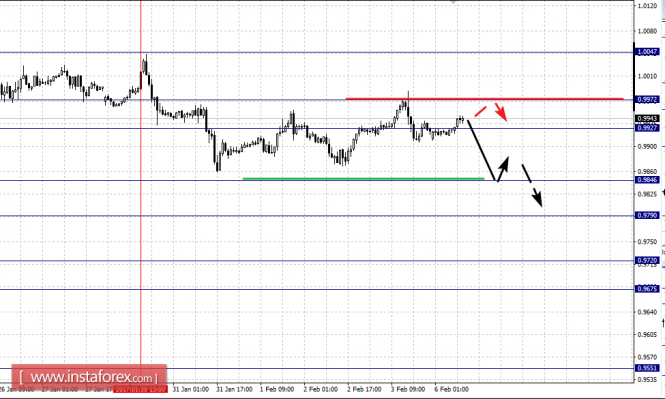Select the 0.9972 resistance price label
Image resolution: width=665 pixels, height=399 pixels.
(647, 99)
